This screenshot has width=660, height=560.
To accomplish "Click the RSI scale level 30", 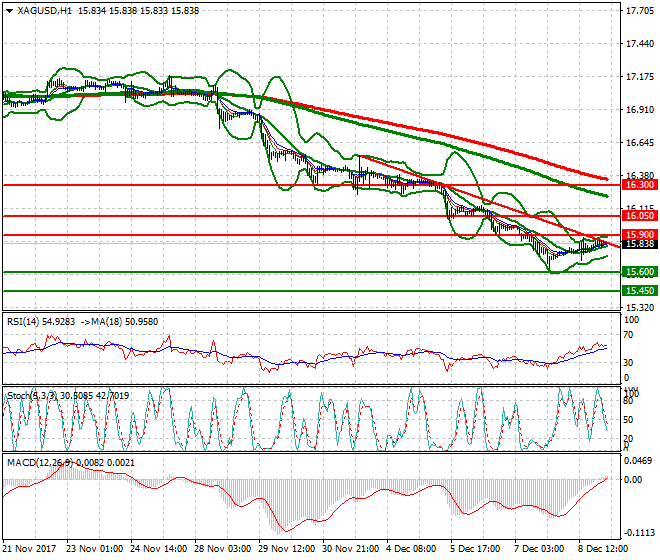I will click(x=628, y=363).
